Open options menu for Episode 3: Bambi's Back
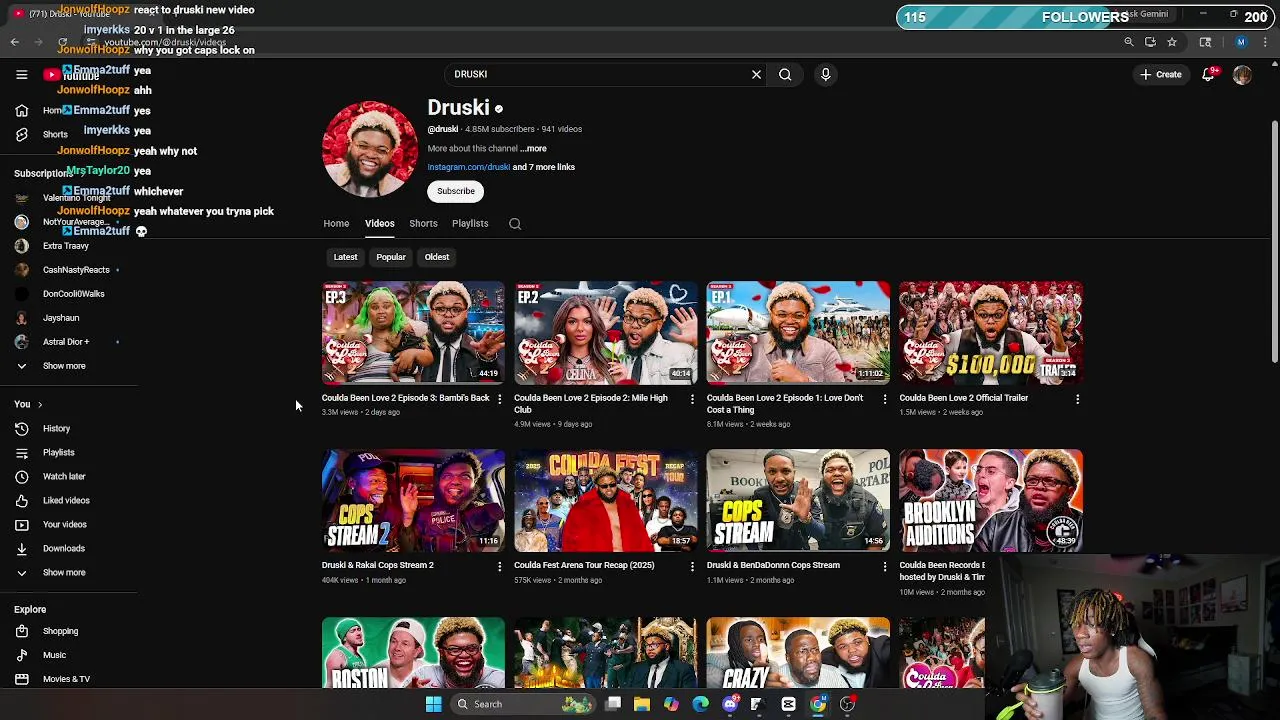This screenshot has width=1280, height=720. coord(500,399)
